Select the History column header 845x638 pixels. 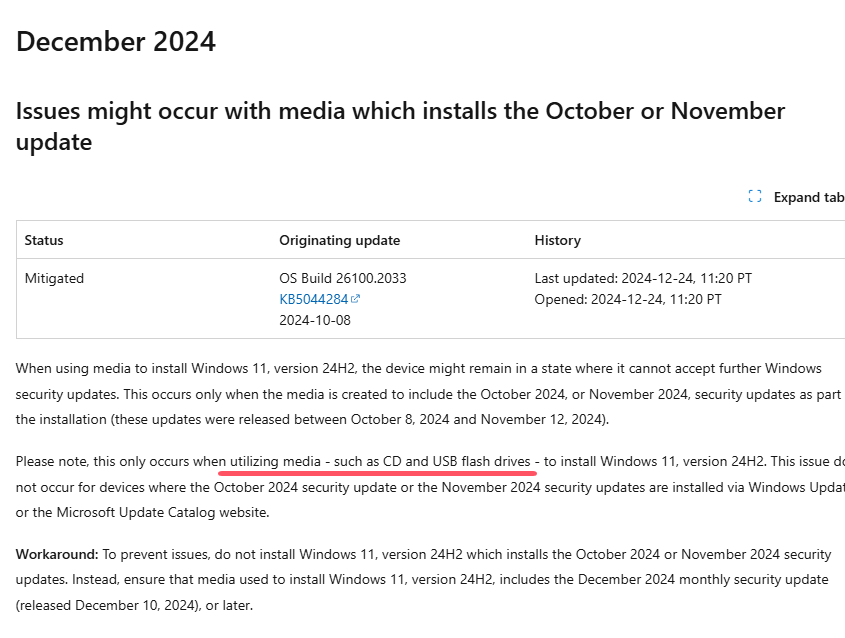click(557, 240)
